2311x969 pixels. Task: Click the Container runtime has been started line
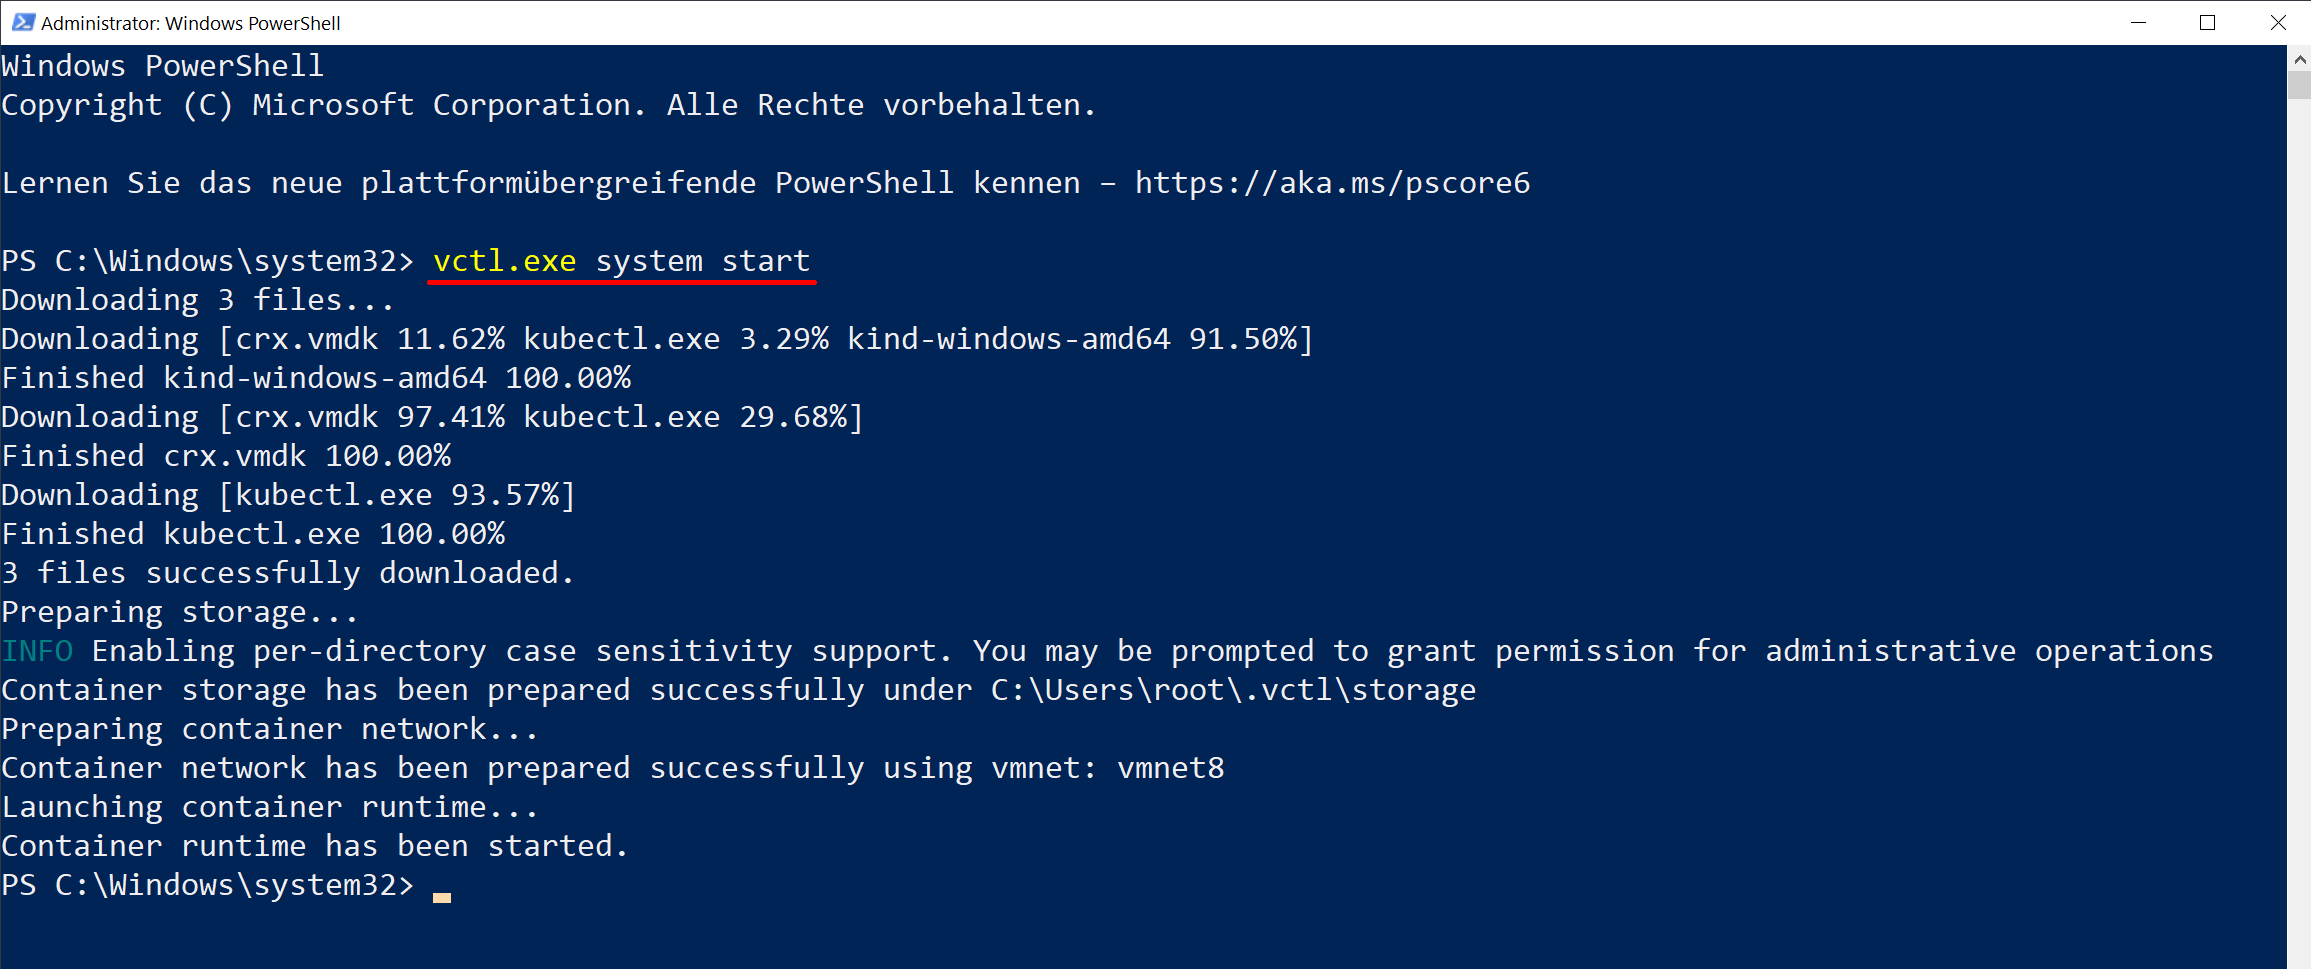pos(313,845)
